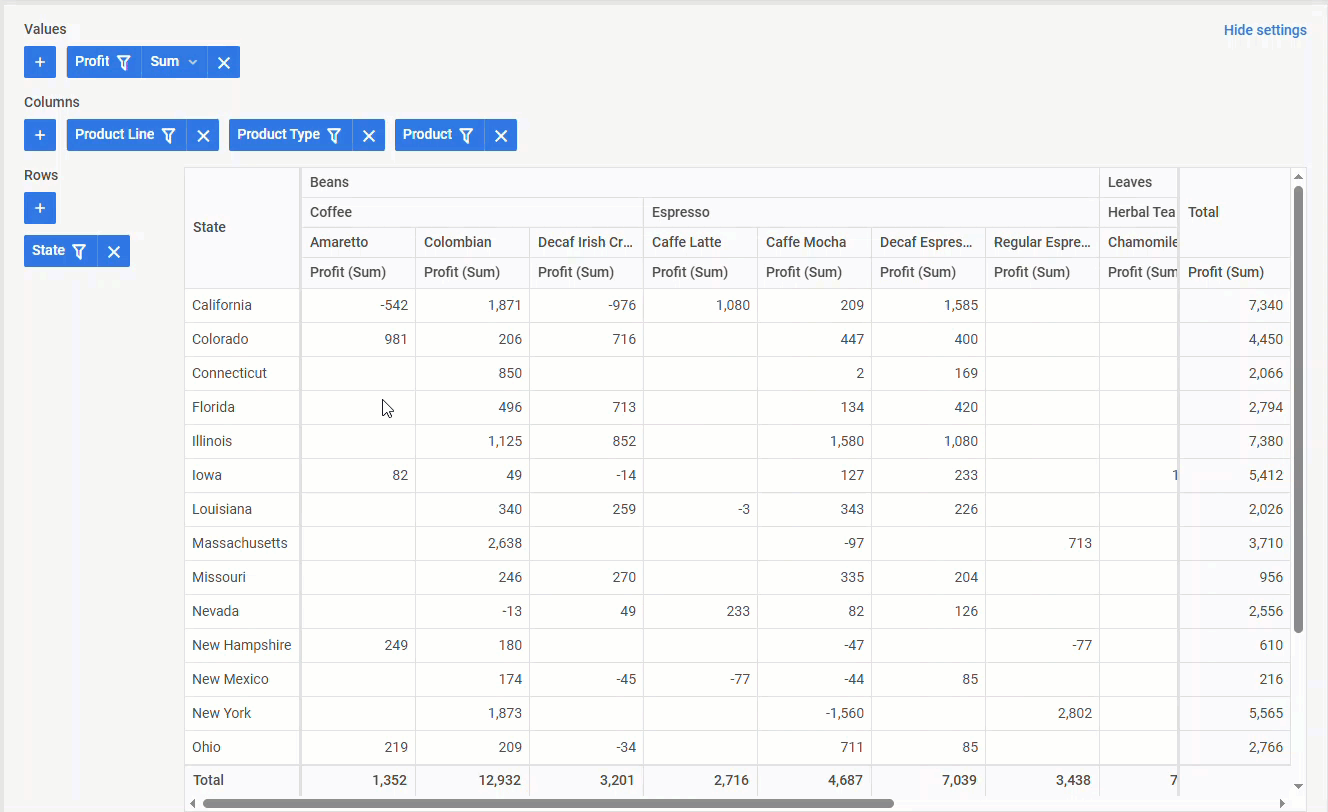This screenshot has height=812, width=1328.
Task: Click the Coffee product type header
Action: click(x=472, y=213)
